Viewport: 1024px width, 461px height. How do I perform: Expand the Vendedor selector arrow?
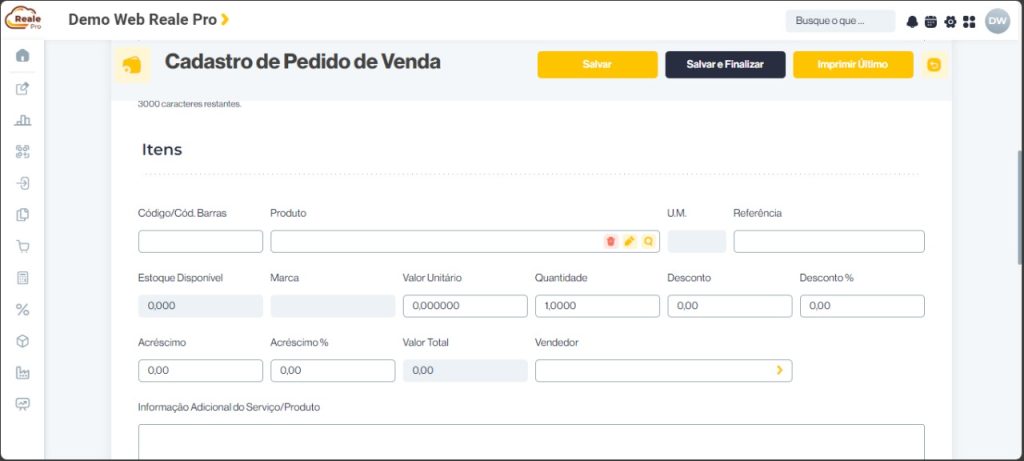pos(779,370)
